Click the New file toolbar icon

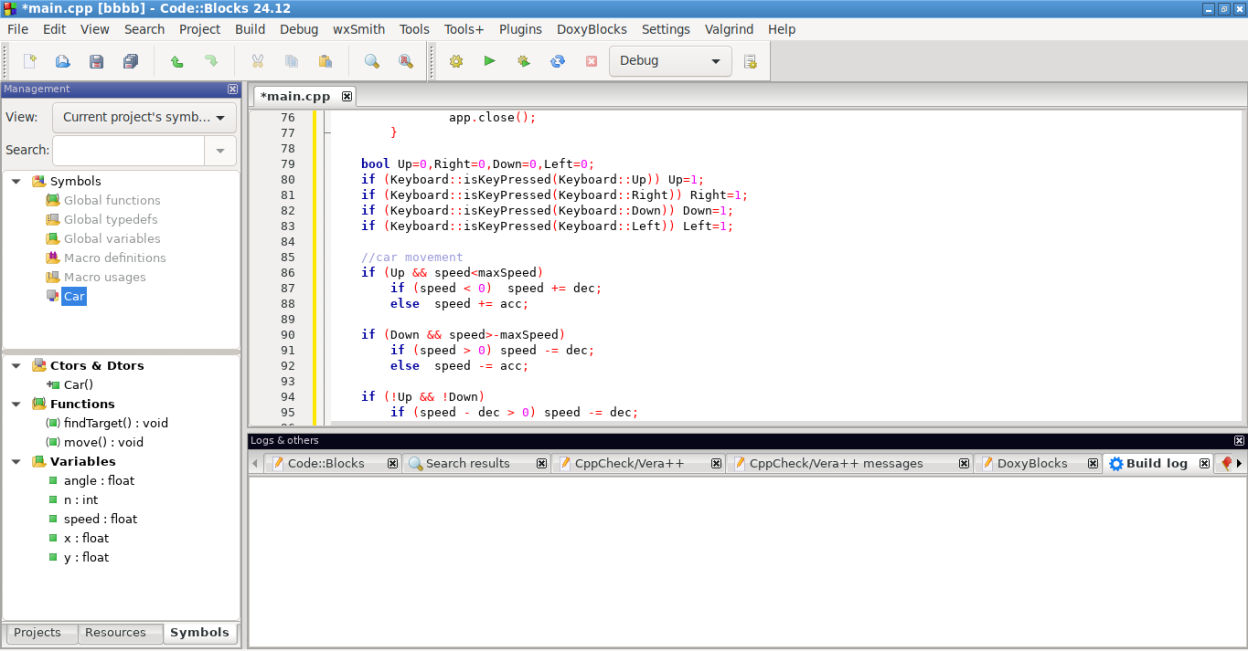30,61
